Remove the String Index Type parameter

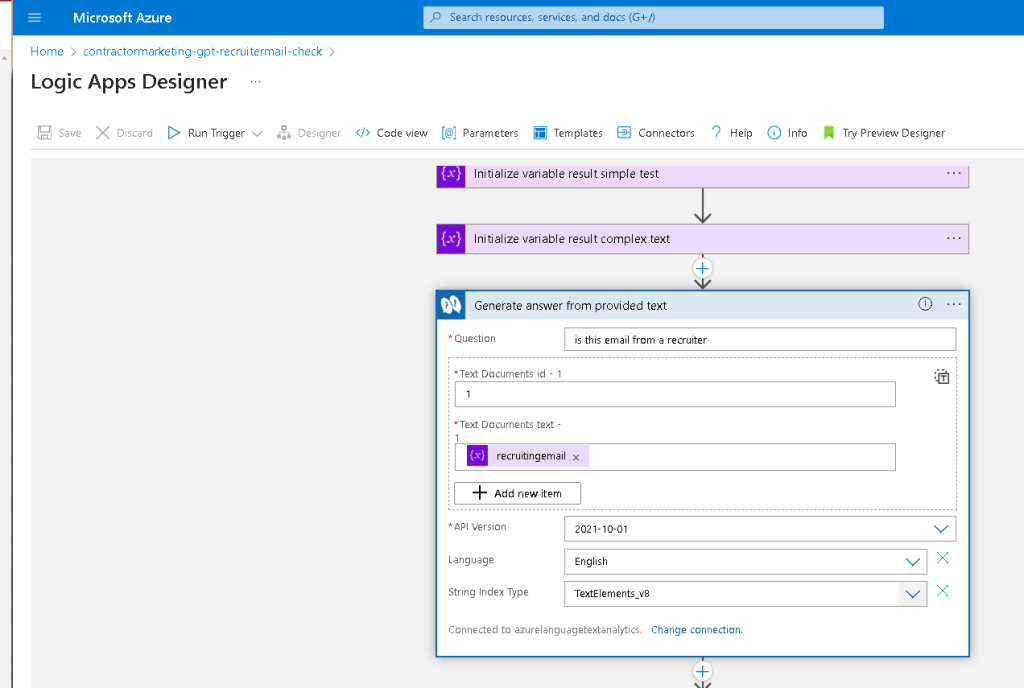point(942,591)
